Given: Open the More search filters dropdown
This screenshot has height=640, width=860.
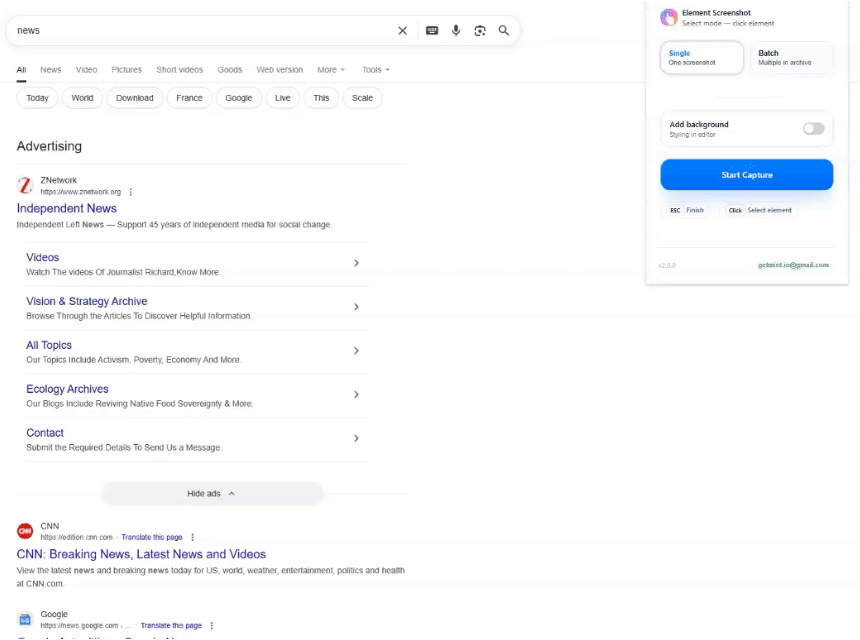Looking at the screenshot, I should click(330, 69).
